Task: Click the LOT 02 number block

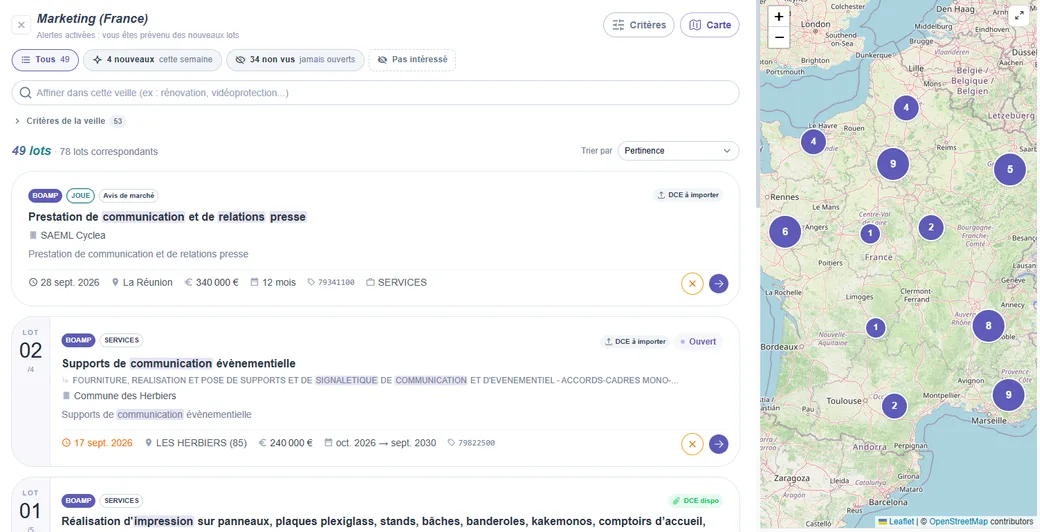Action: [x=31, y=350]
